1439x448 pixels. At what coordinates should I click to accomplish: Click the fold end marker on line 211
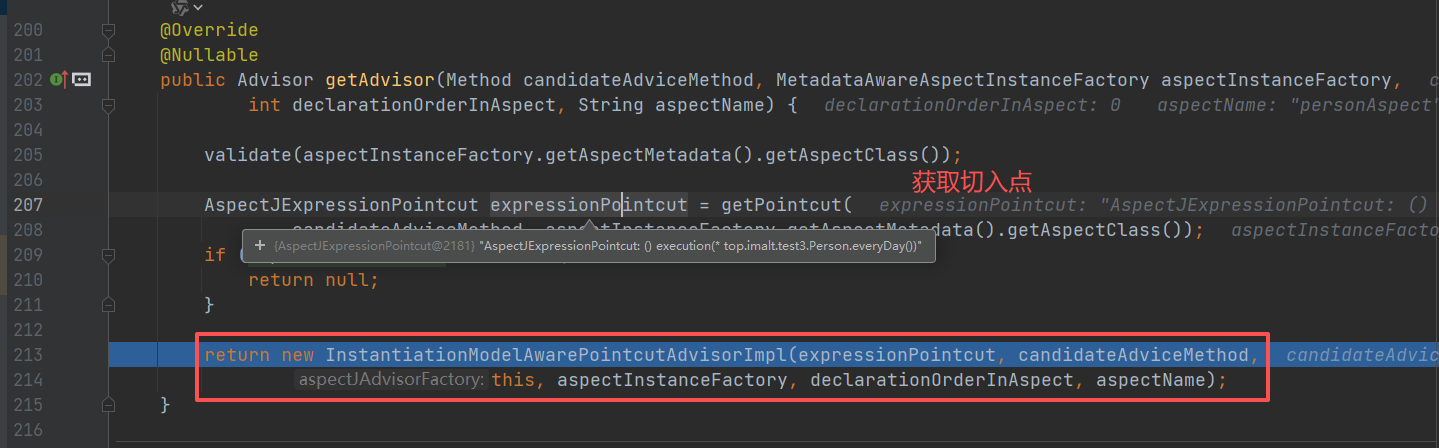(x=109, y=305)
